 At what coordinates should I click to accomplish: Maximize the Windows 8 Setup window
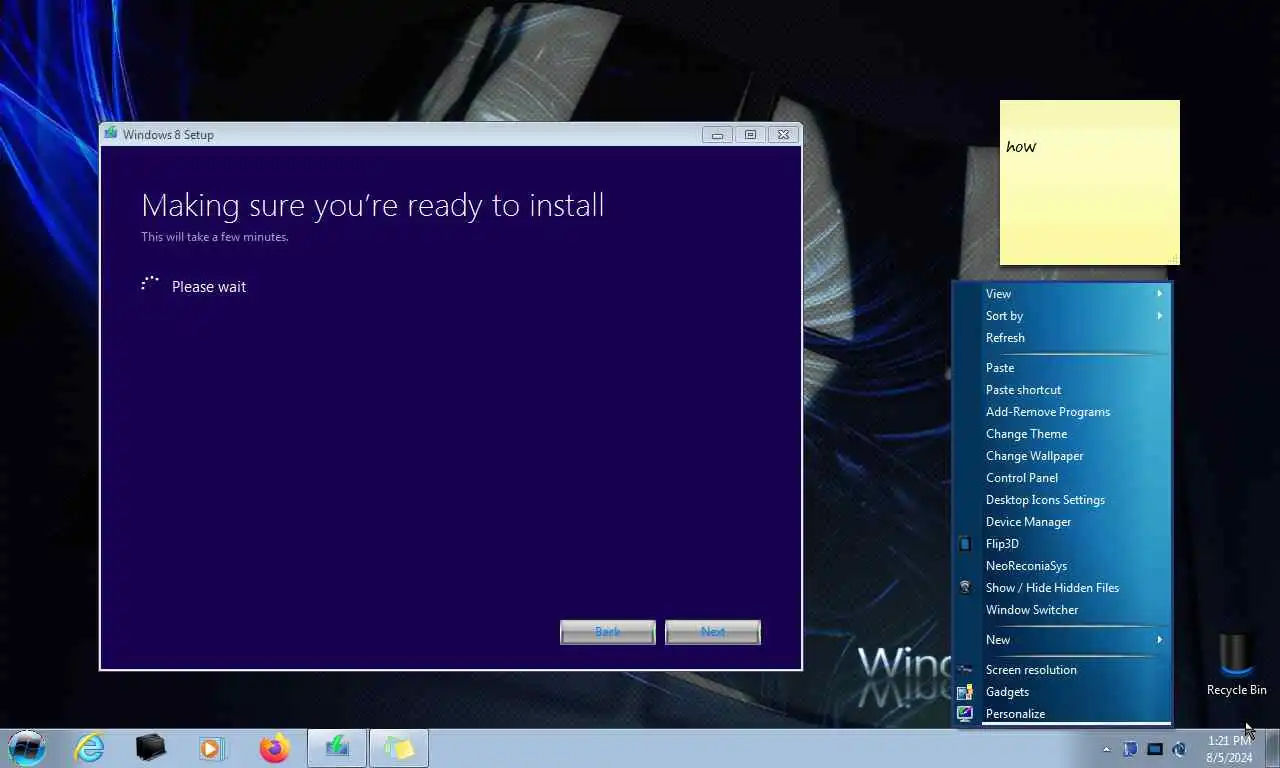click(x=750, y=135)
